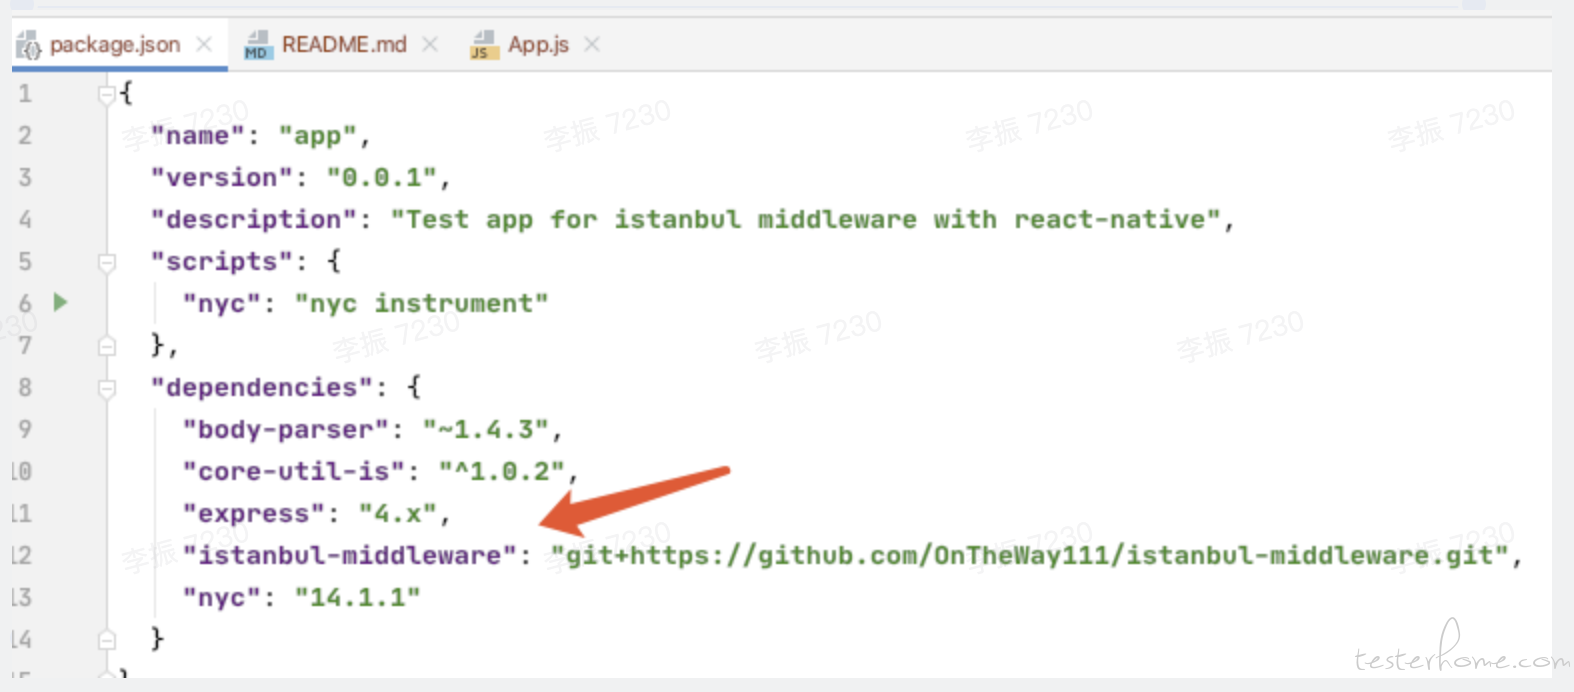The height and width of the screenshot is (692, 1574).
Task: Place cursor on the "express" dependency key
Action: [x=253, y=514]
